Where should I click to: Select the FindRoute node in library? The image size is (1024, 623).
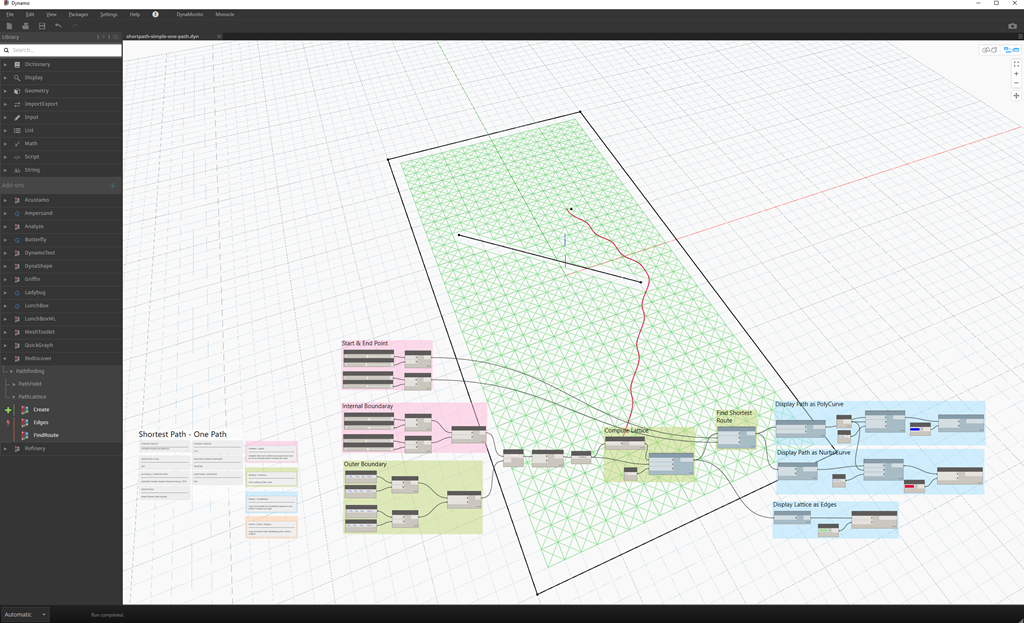(45, 435)
